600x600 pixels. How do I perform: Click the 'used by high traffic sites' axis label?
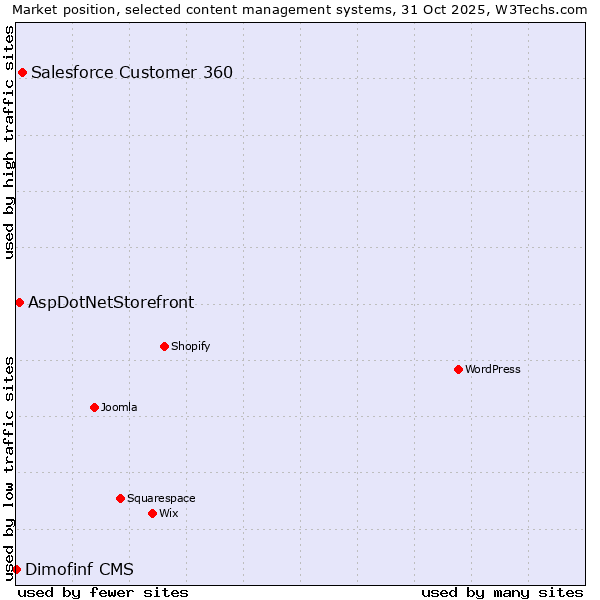(9, 142)
